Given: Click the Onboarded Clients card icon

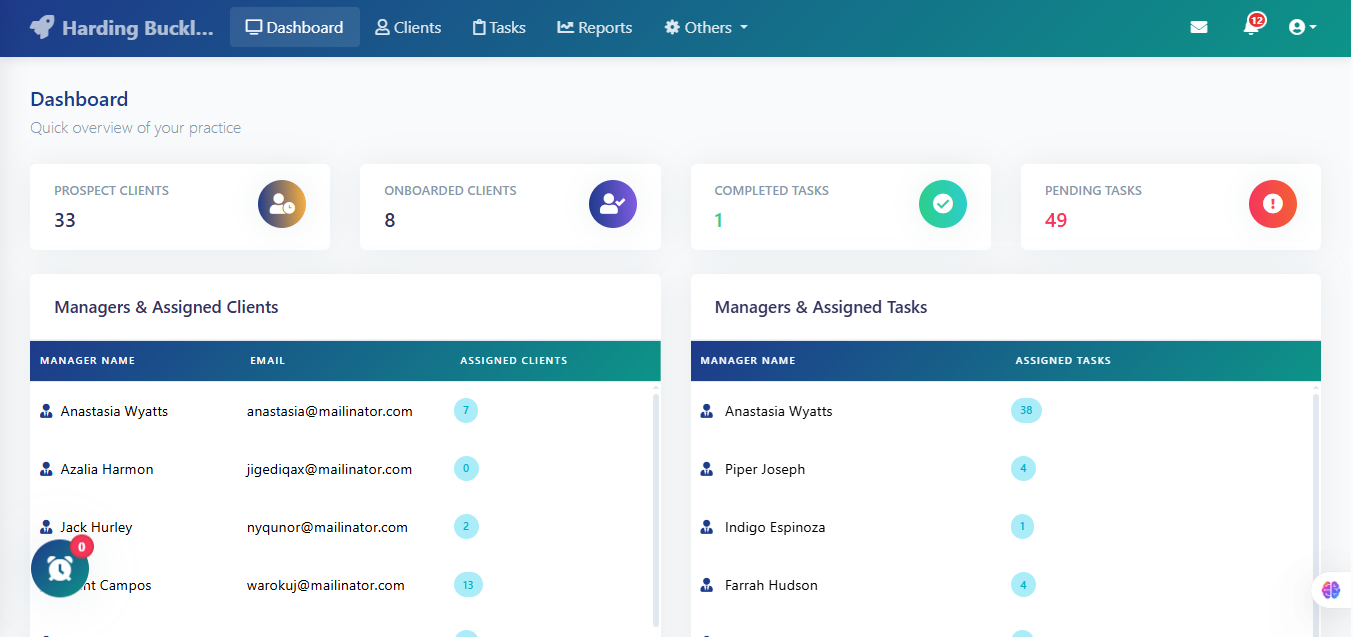Looking at the screenshot, I should click(612, 204).
